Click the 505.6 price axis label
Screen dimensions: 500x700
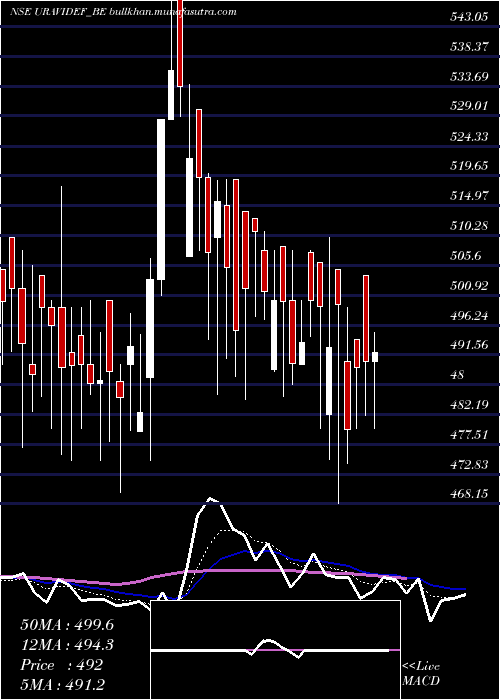pyautogui.click(x=465, y=256)
